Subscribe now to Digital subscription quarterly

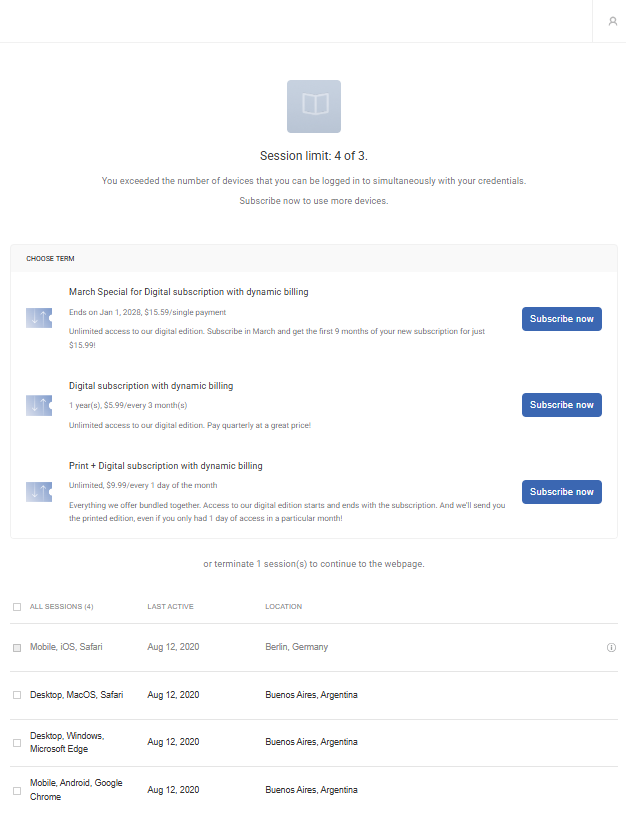pyautogui.click(x=562, y=405)
